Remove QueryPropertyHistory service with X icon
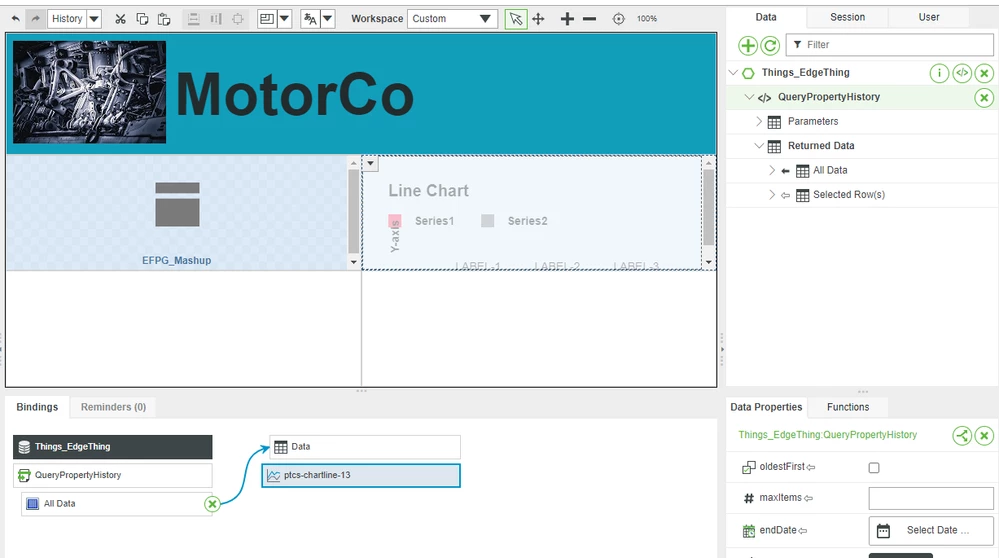999x558 pixels. coord(984,97)
